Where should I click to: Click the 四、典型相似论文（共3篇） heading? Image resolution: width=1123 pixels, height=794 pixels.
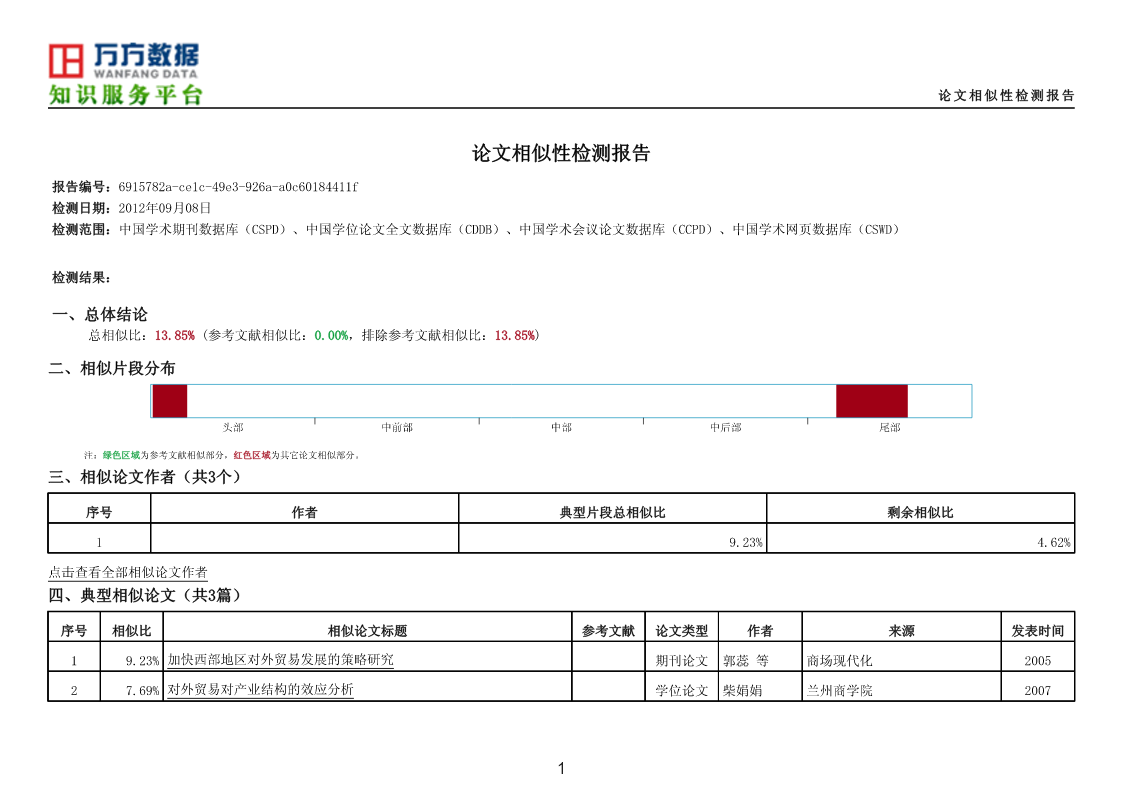coord(145,596)
